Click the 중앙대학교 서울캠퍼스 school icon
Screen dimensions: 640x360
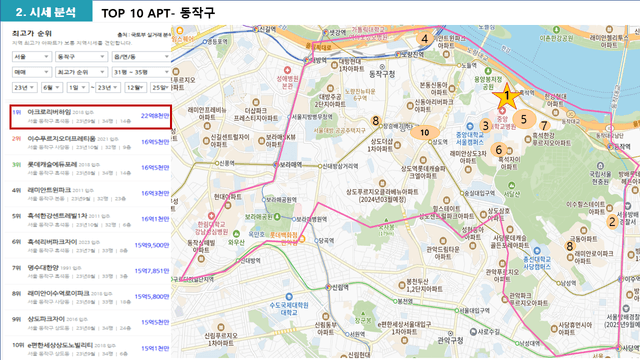470,126
